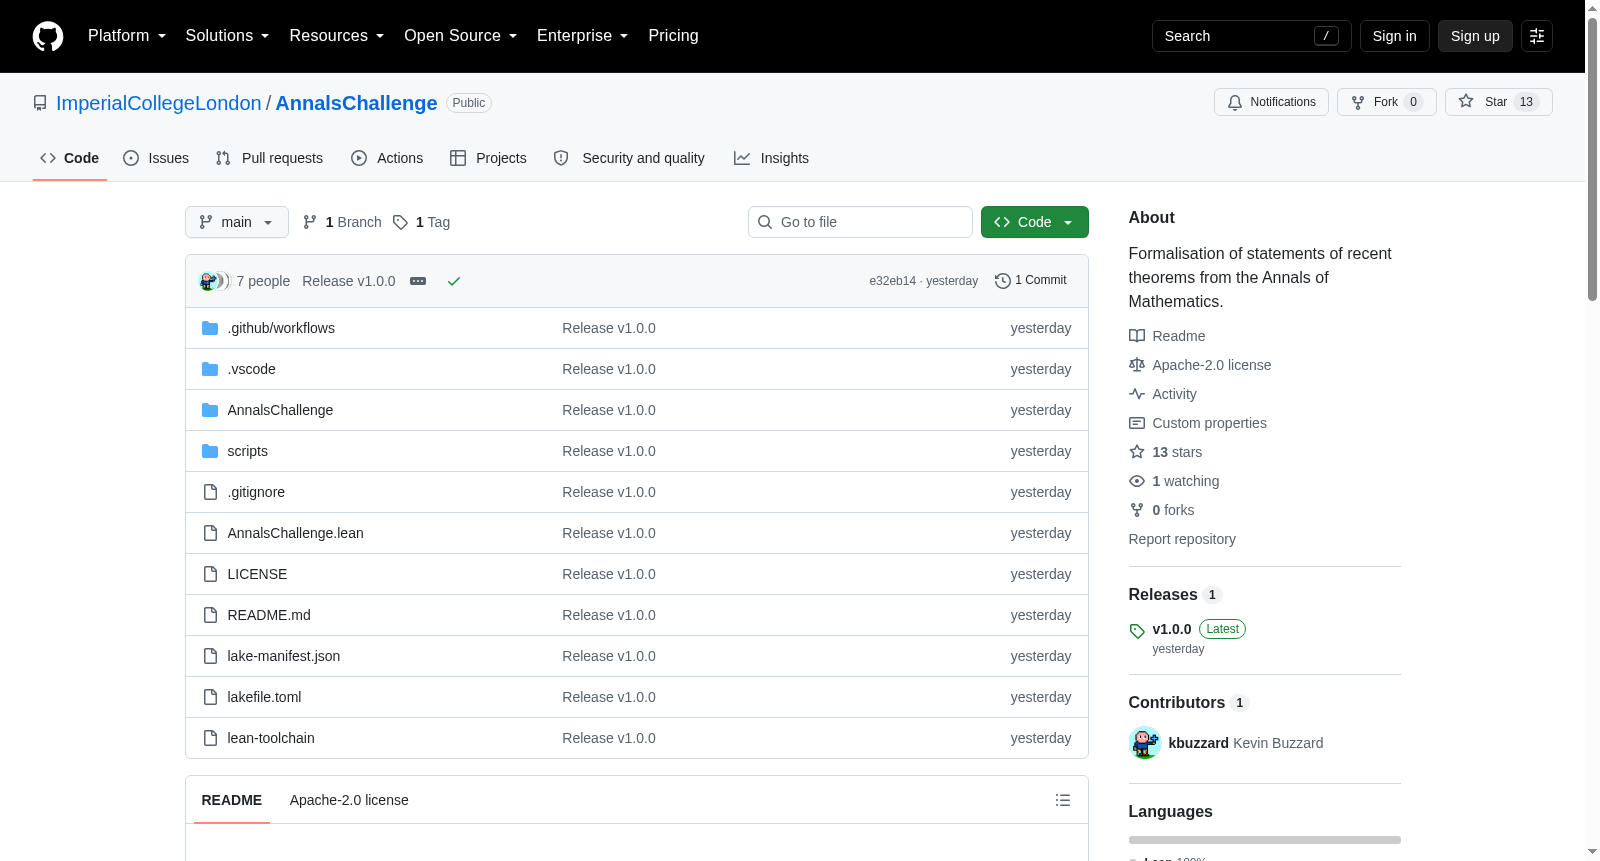Select the README tab
This screenshot has width=1600, height=861.
[x=232, y=800]
